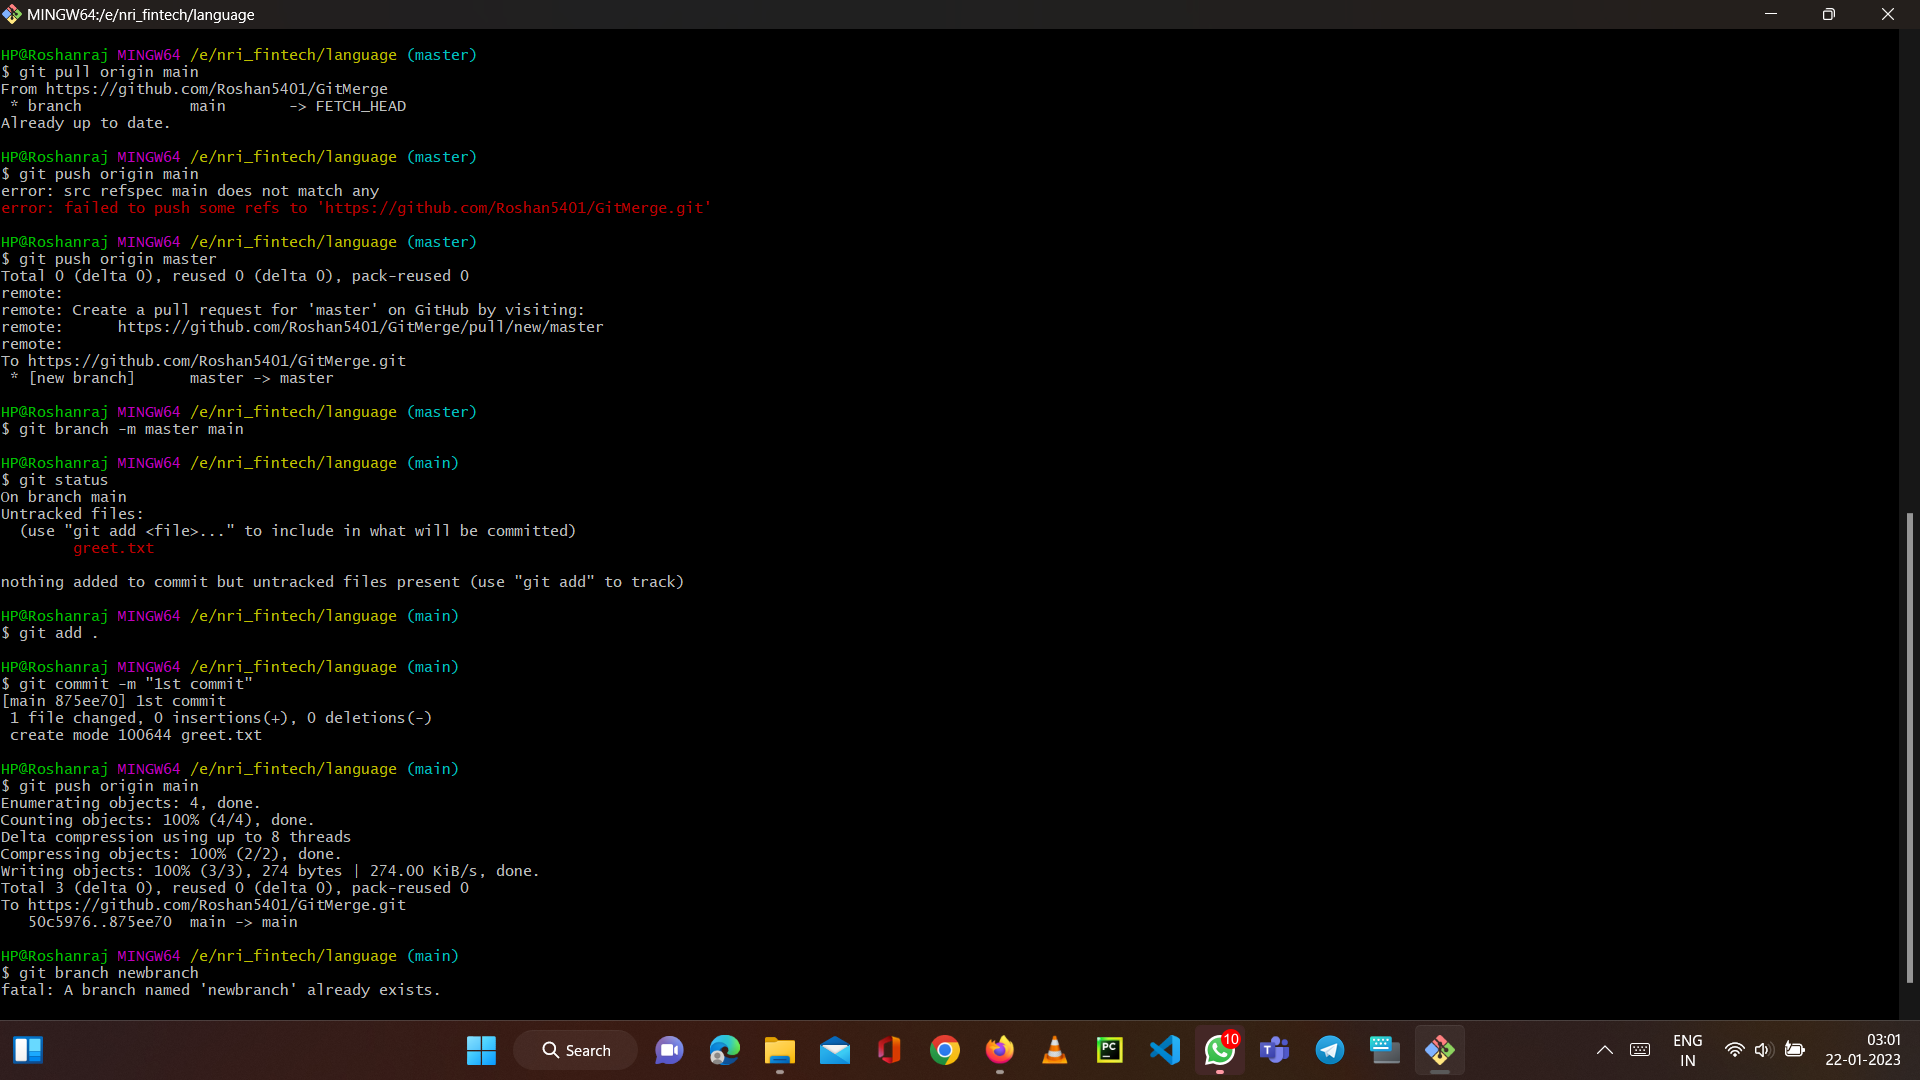Viewport: 1920px width, 1080px height.
Task: Restore down the MINGW64 window
Action: [x=1829, y=14]
